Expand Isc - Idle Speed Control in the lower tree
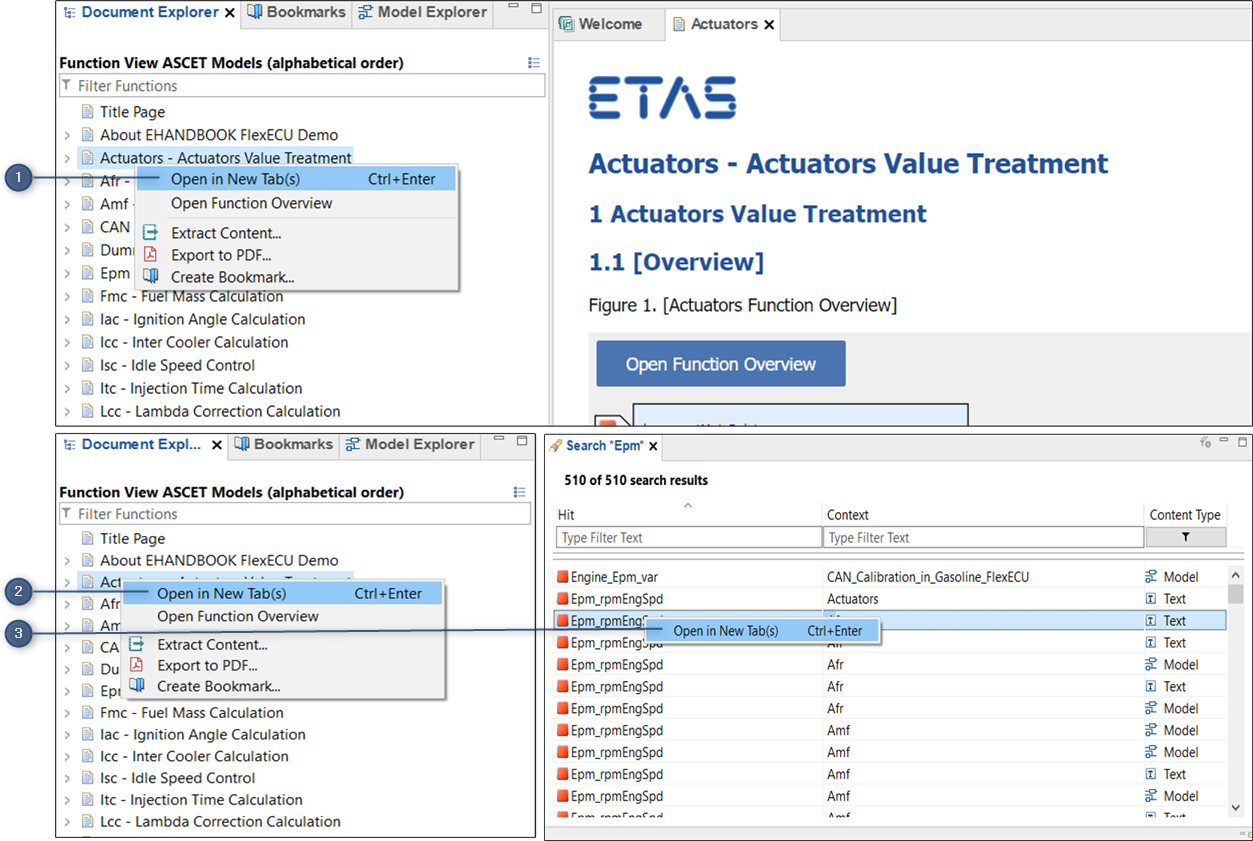 pyautogui.click(x=67, y=778)
